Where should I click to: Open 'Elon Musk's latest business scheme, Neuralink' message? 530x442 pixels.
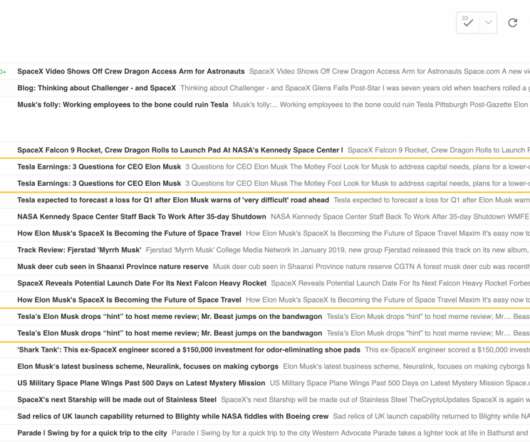click(265, 366)
